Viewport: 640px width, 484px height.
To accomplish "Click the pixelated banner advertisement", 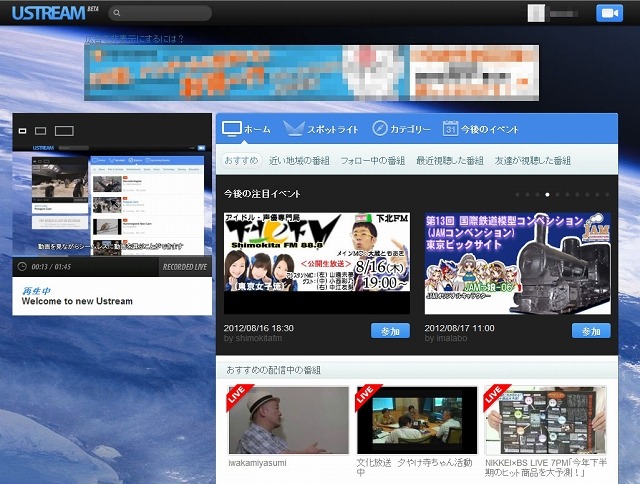I will [311, 73].
